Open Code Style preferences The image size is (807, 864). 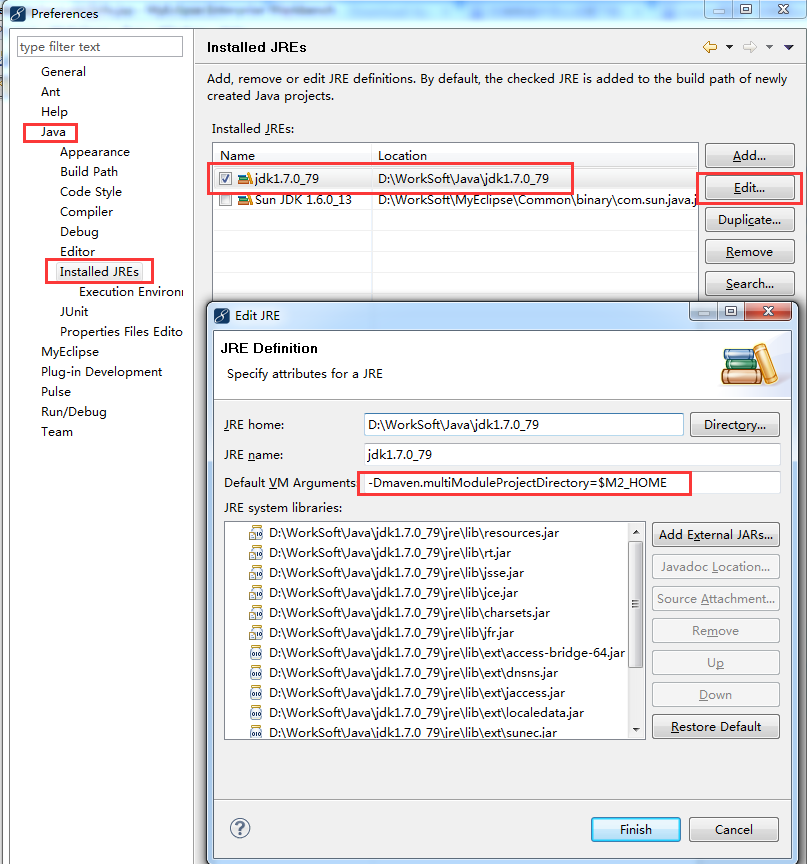click(x=91, y=192)
